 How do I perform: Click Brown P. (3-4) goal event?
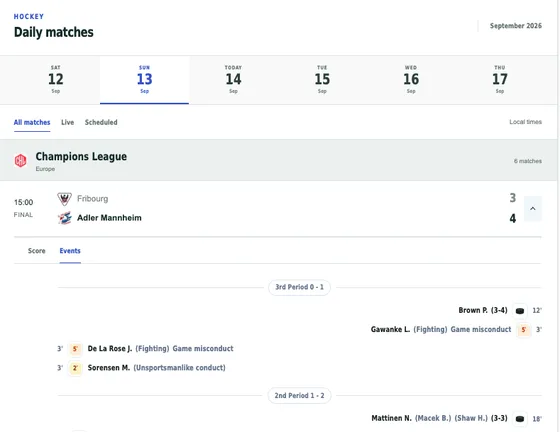pos(483,310)
